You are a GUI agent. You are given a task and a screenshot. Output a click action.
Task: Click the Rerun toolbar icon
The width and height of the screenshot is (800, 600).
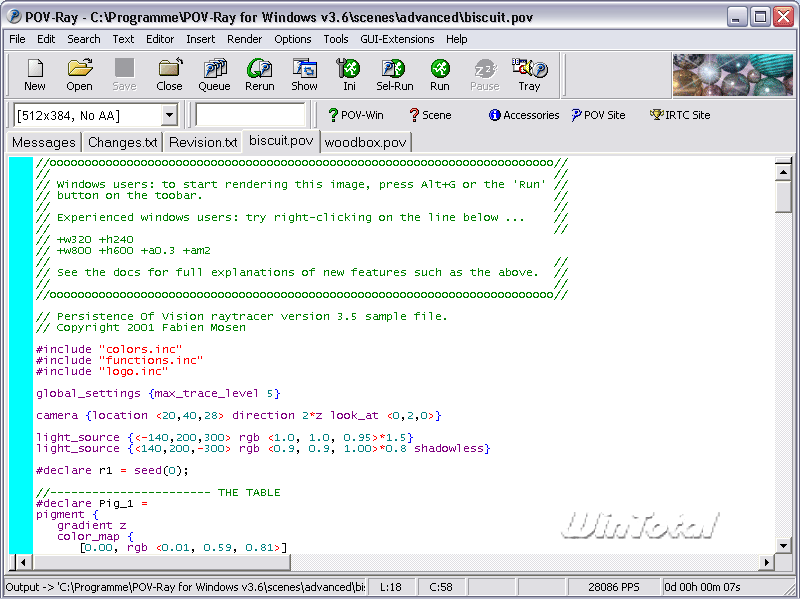coord(260,74)
